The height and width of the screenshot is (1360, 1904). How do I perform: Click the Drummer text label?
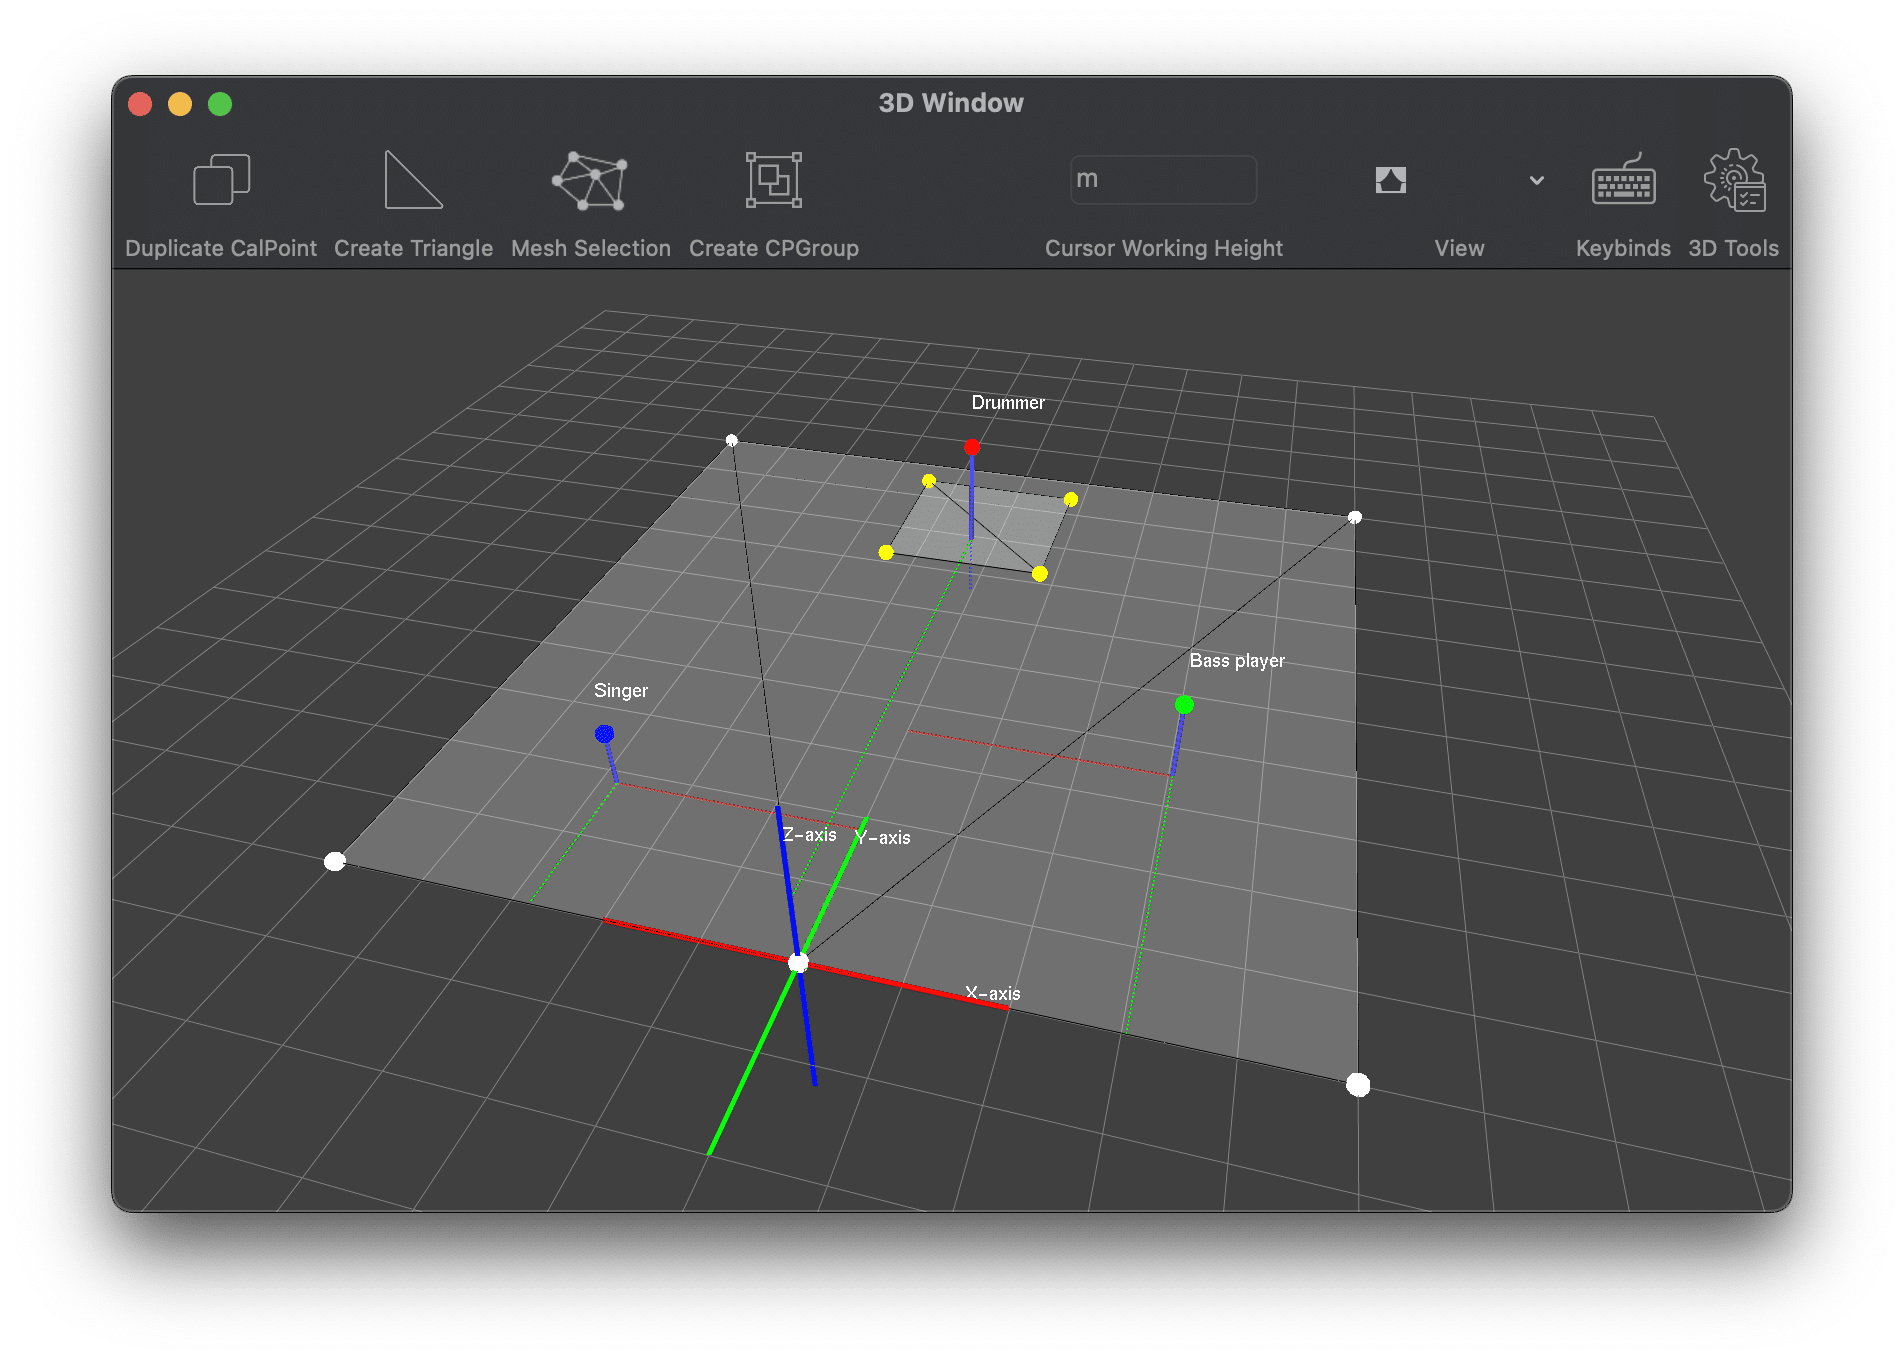pyautogui.click(x=1008, y=403)
